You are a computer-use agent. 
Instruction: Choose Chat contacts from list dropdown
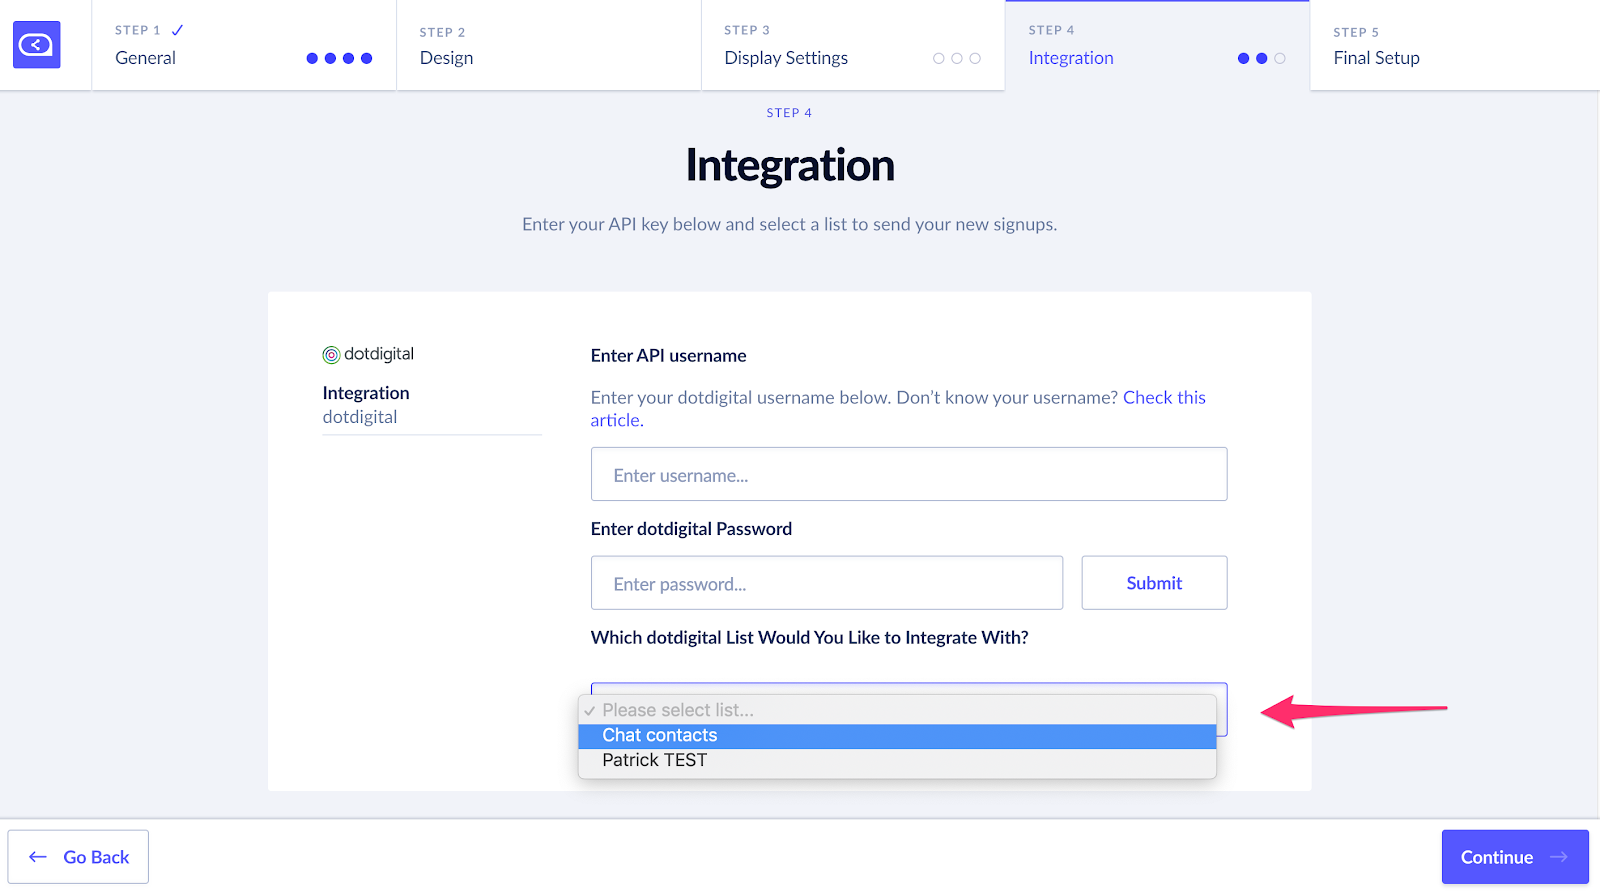coord(897,736)
